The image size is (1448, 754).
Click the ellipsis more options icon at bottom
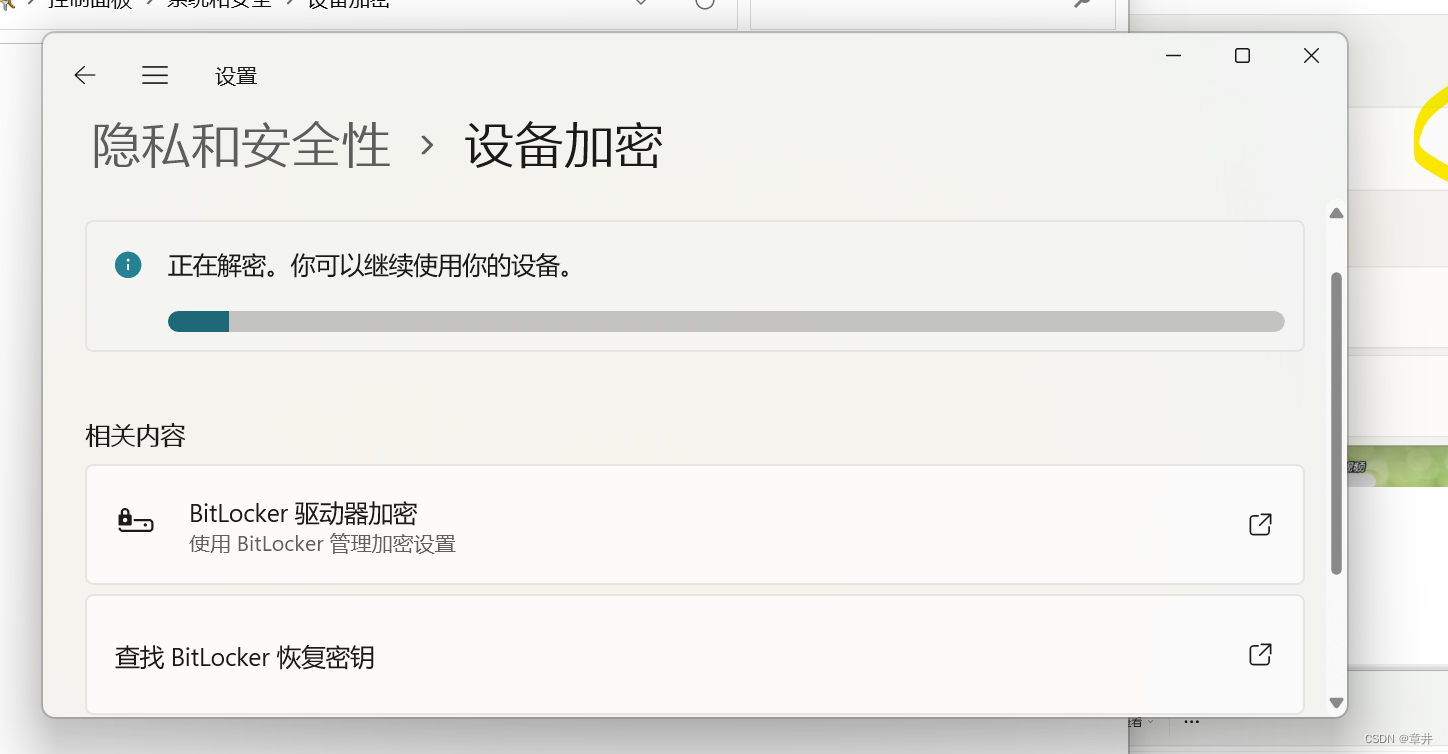point(1191,721)
